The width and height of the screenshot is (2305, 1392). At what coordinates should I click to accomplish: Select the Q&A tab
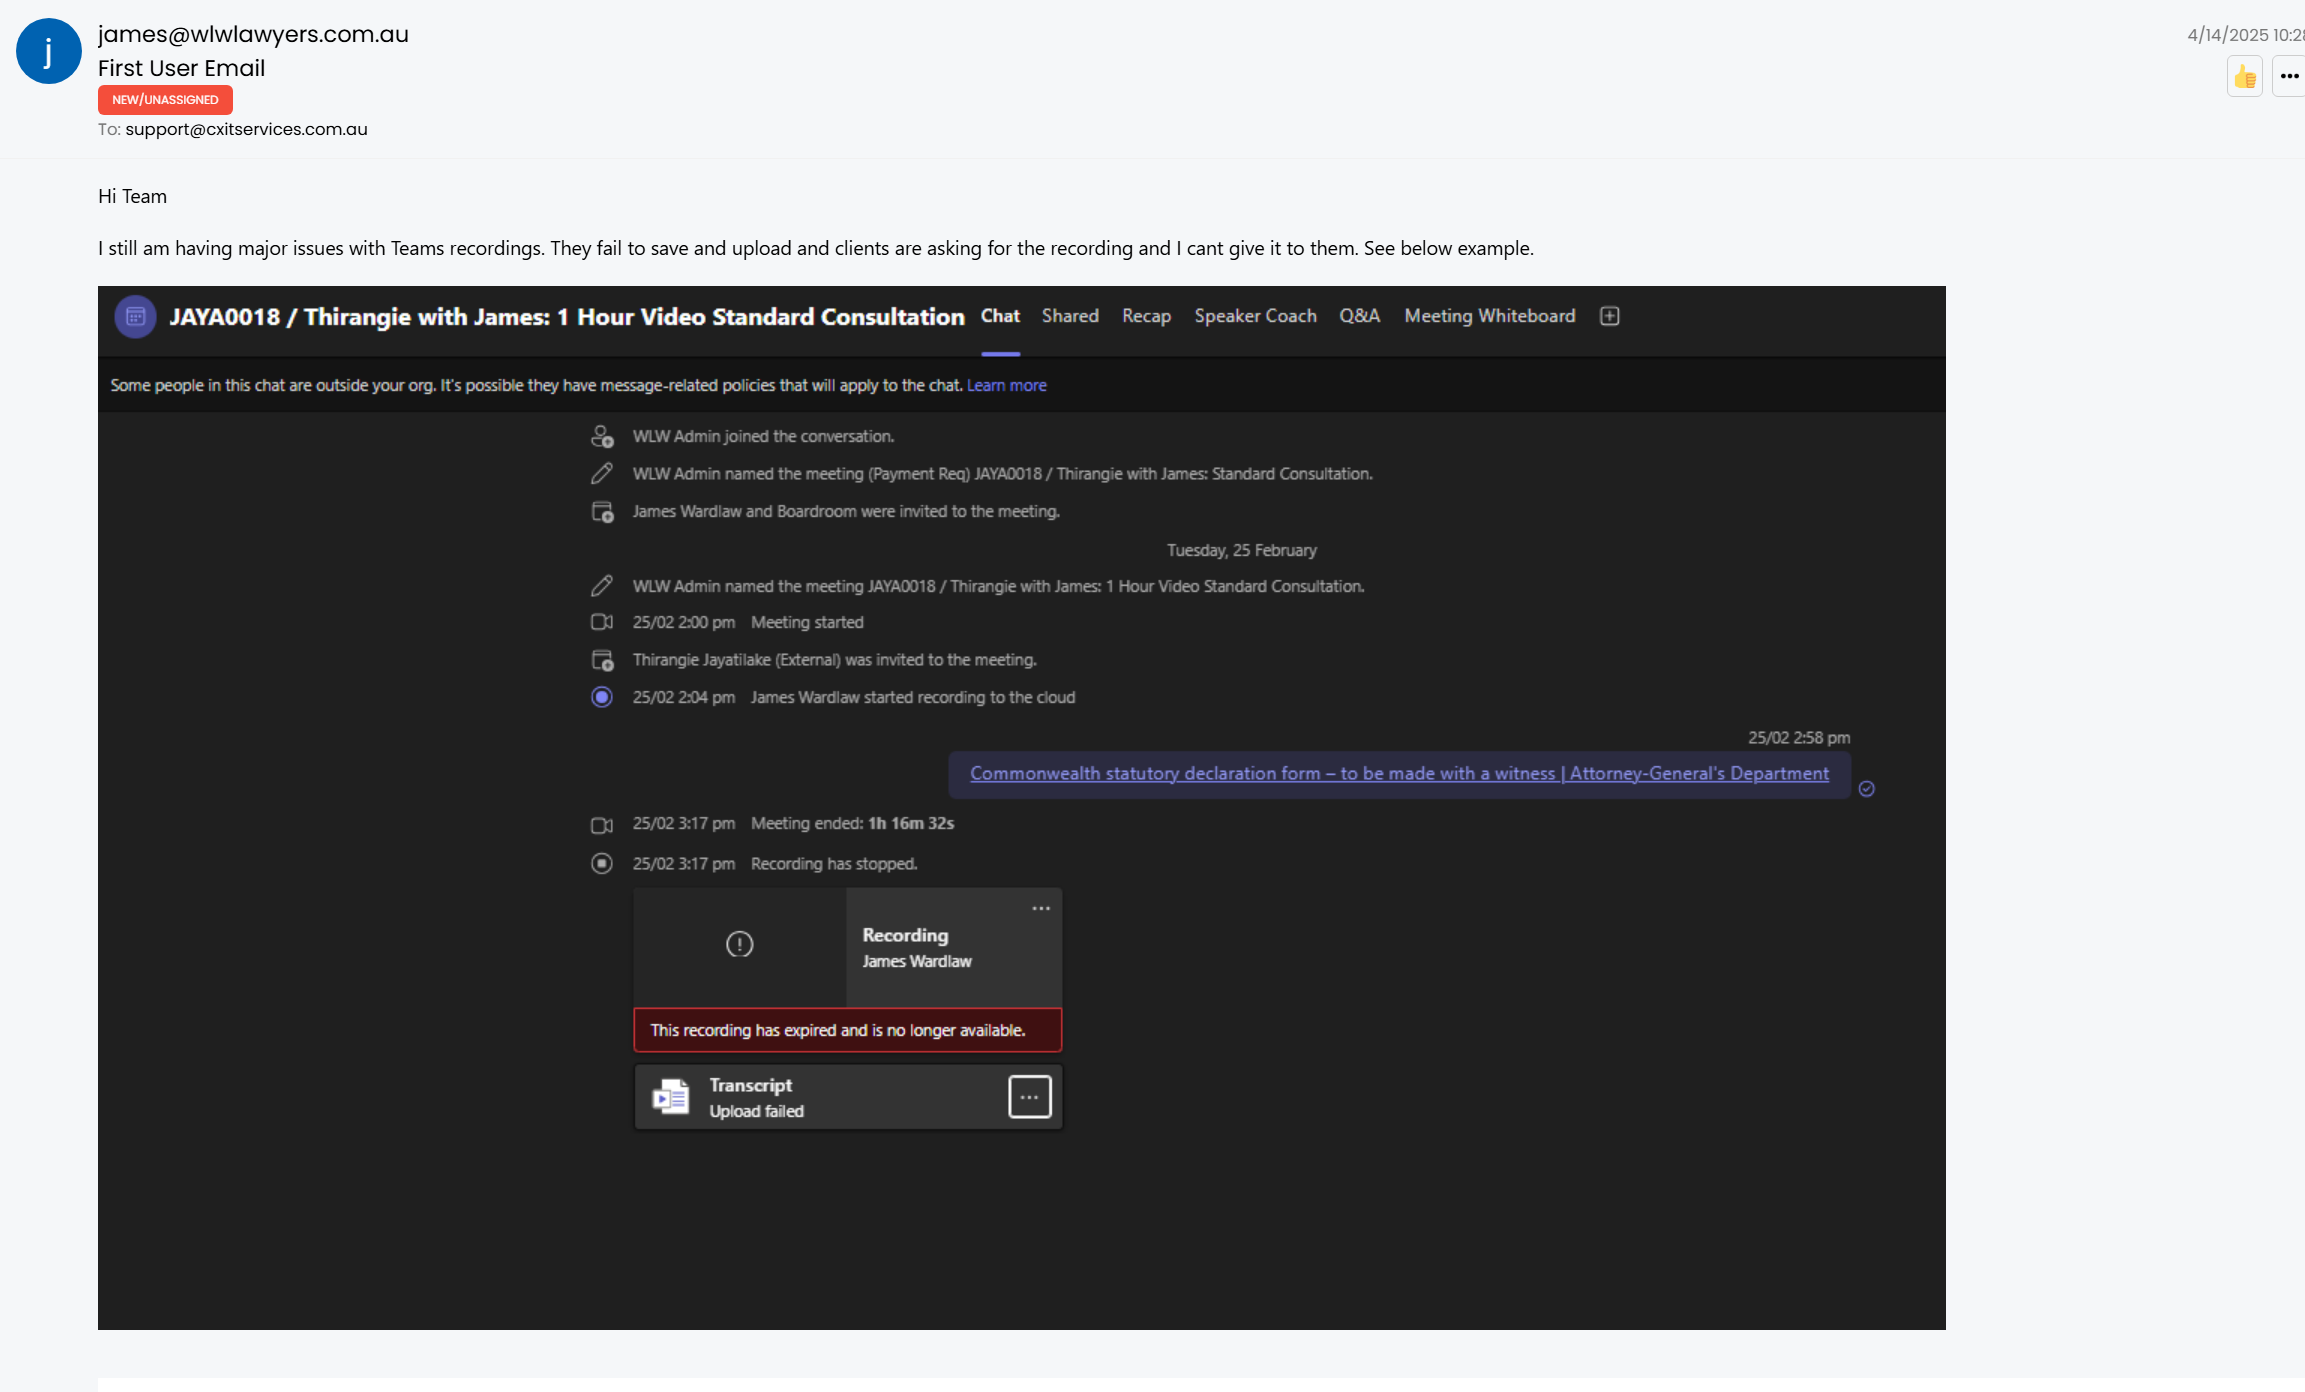click(x=1360, y=316)
